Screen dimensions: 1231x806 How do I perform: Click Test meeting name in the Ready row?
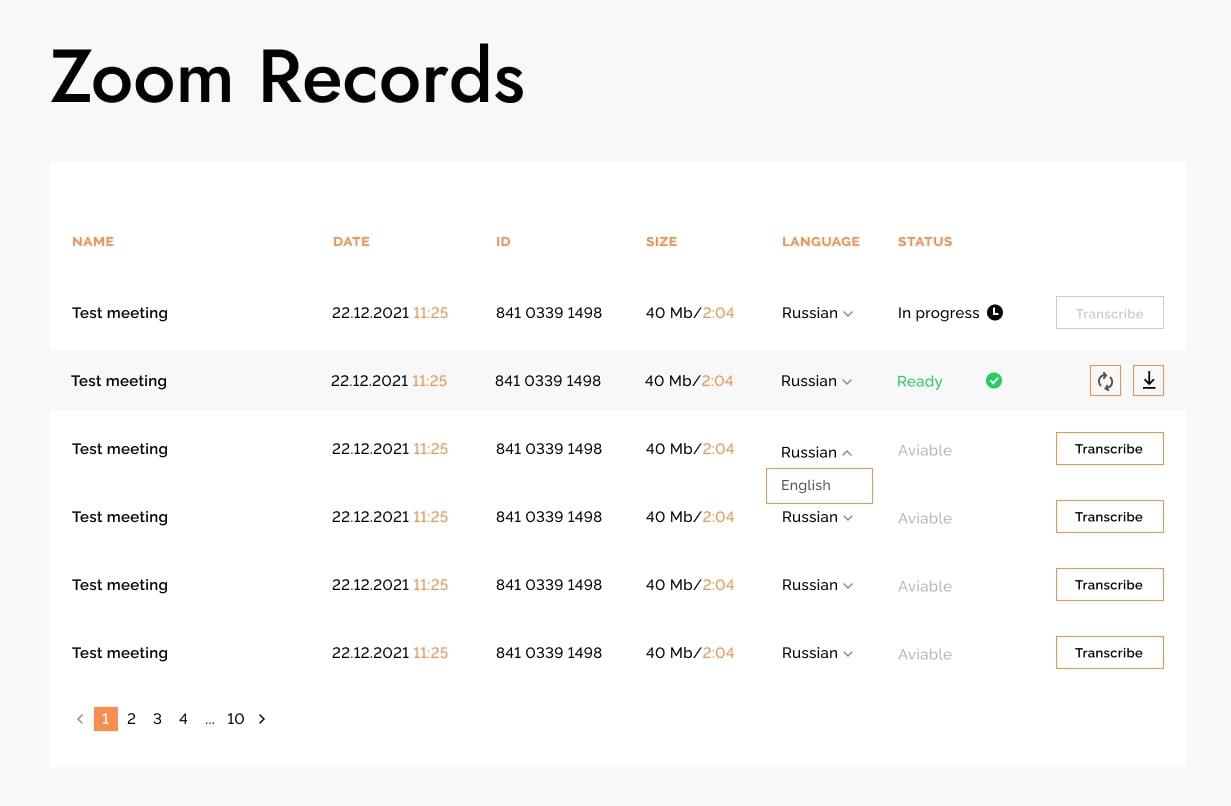[119, 381]
